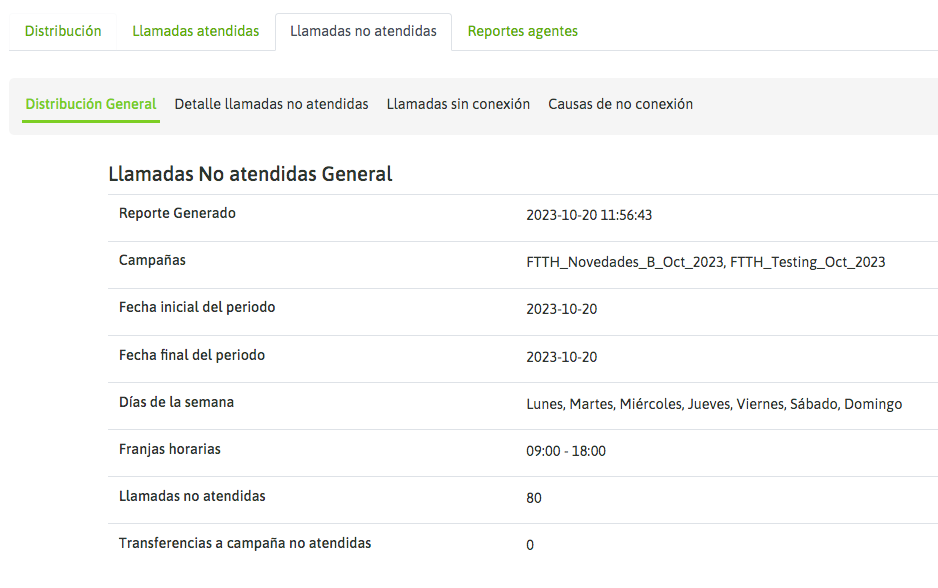Click the Fecha final del periodo date value
This screenshot has width=938, height=588.
point(561,357)
